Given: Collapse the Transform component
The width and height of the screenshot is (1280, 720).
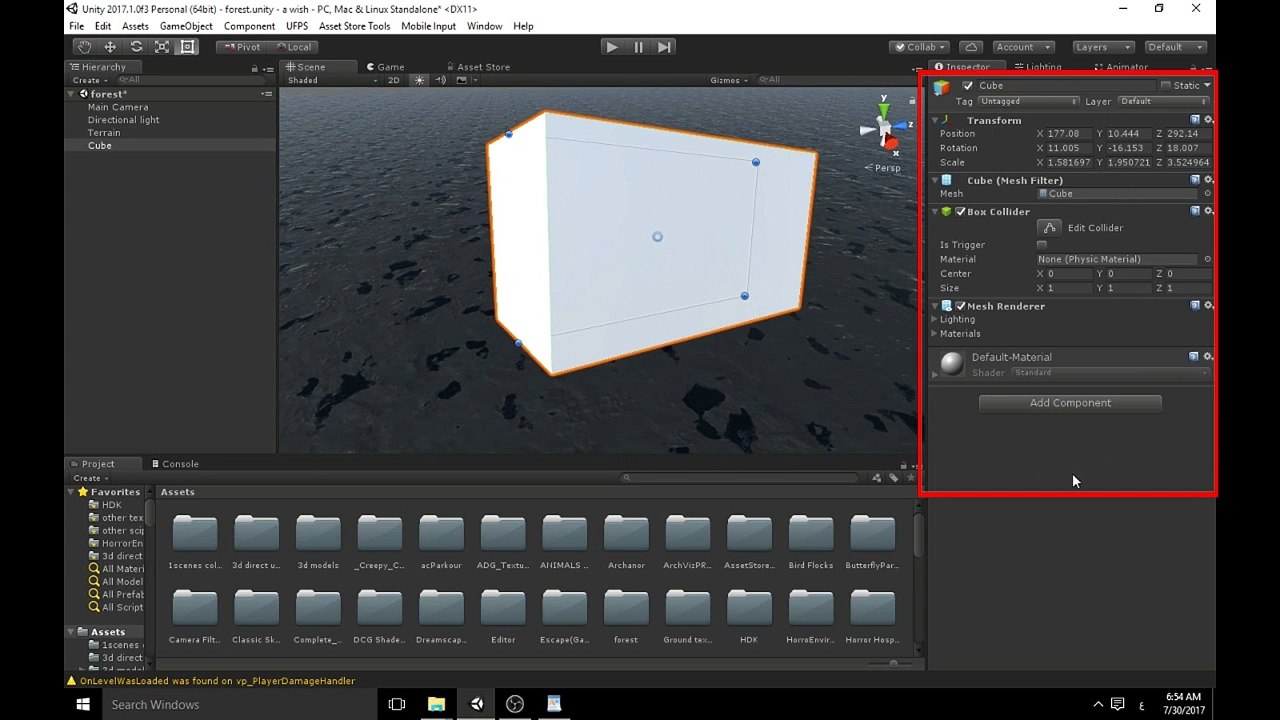Looking at the screenshot, I should click(935, 120).
